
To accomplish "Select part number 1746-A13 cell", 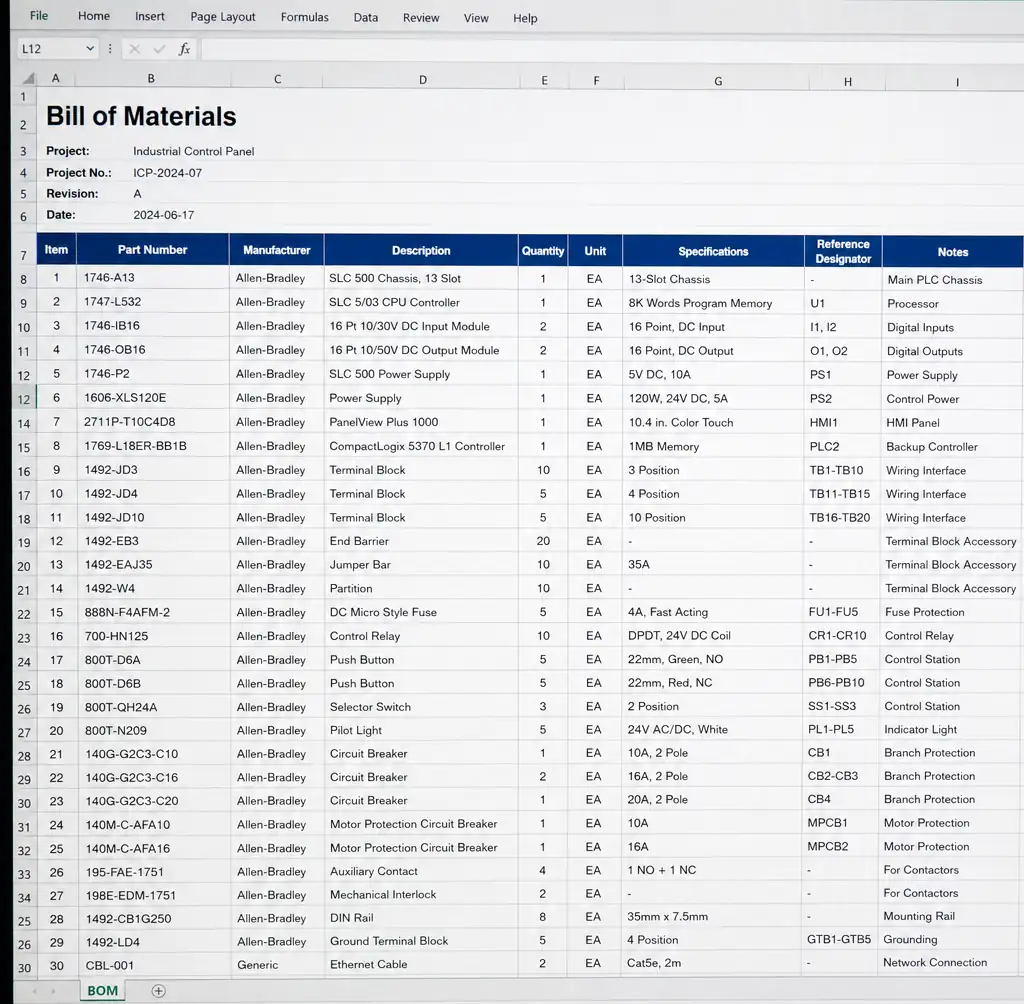I will (153, 278).
